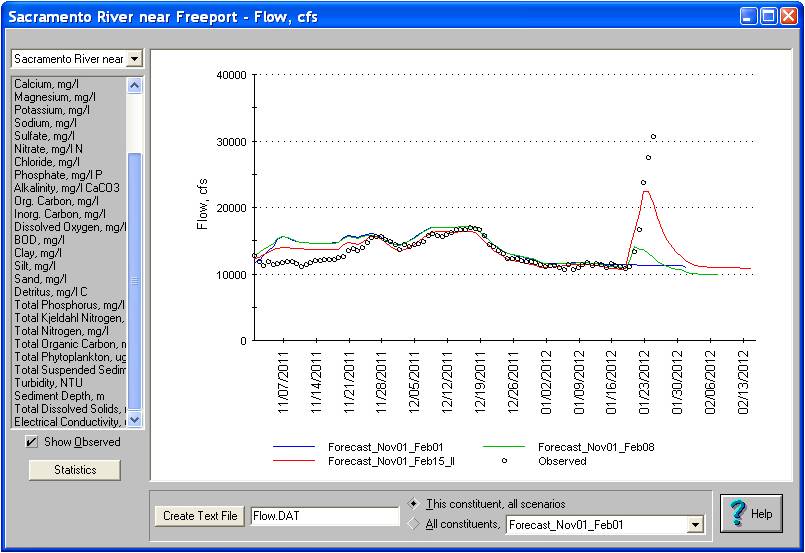Click the 01/23/2012 date axis label
Viewport: 805px width, 553px height.
(x=644, y=383)
